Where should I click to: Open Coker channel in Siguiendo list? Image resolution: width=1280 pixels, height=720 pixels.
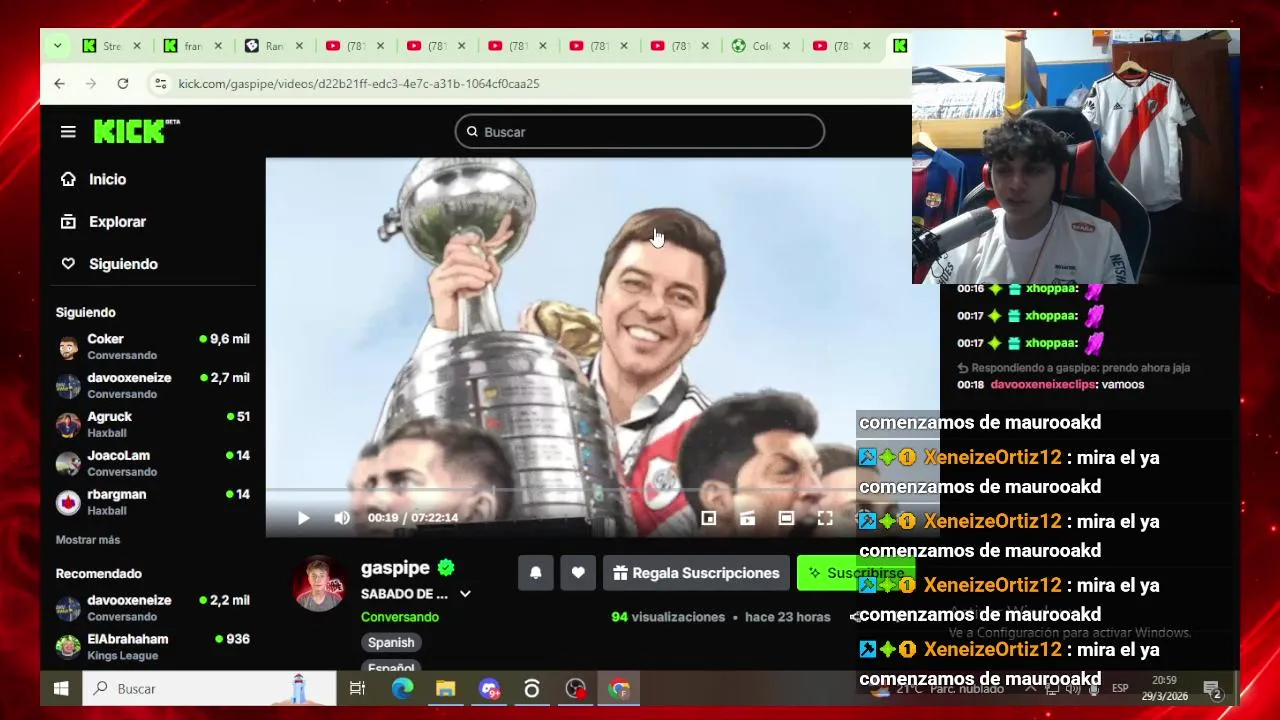153,347
